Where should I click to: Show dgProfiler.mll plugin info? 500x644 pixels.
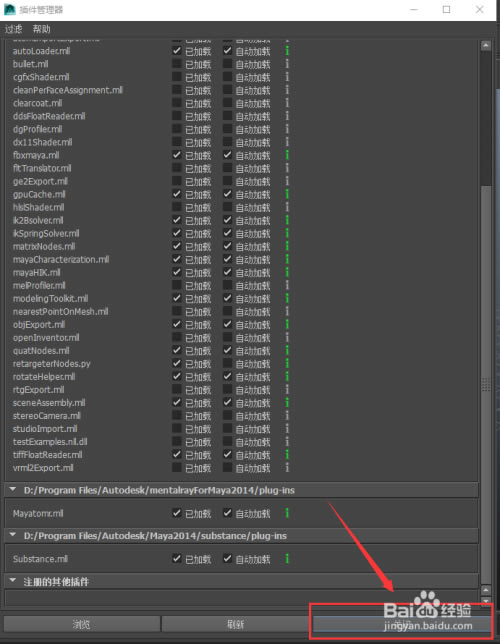(287, 129)
